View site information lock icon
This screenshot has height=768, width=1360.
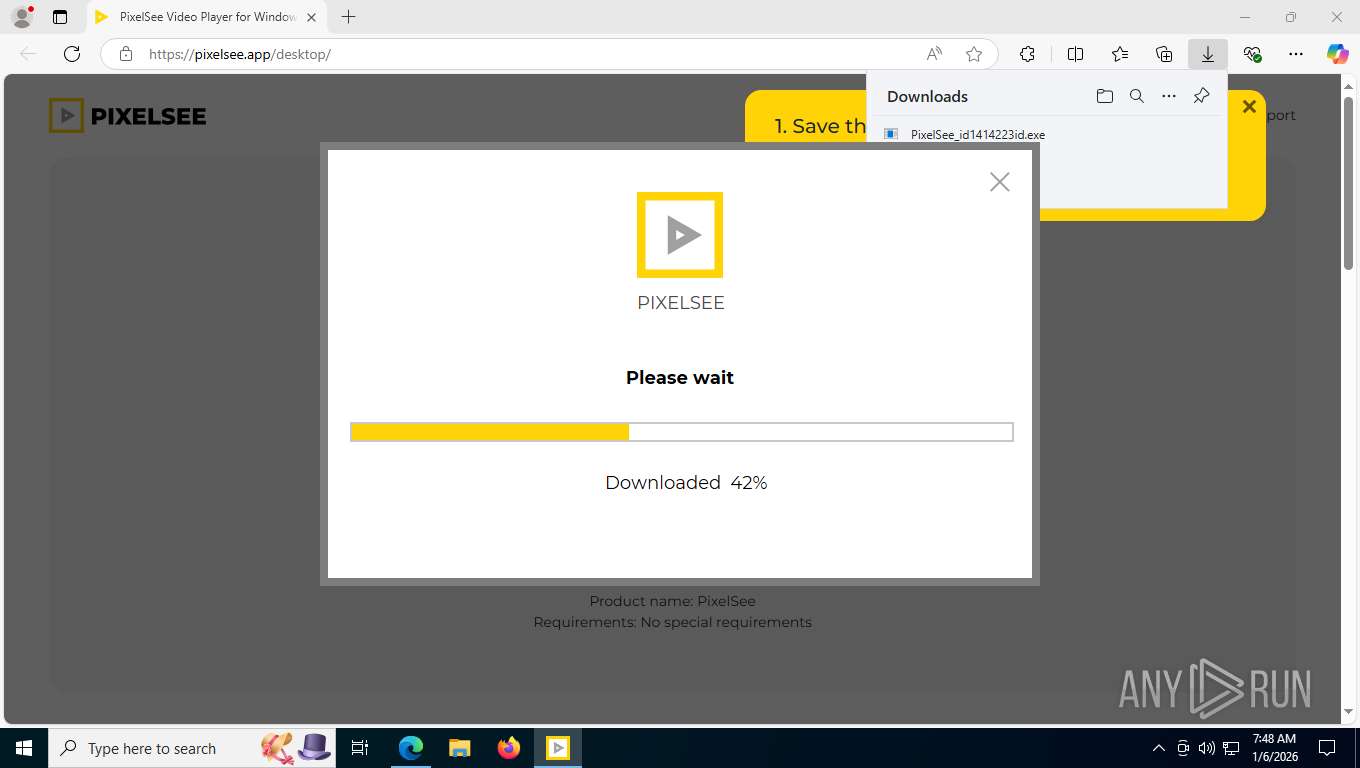click(x=125, y=54)
